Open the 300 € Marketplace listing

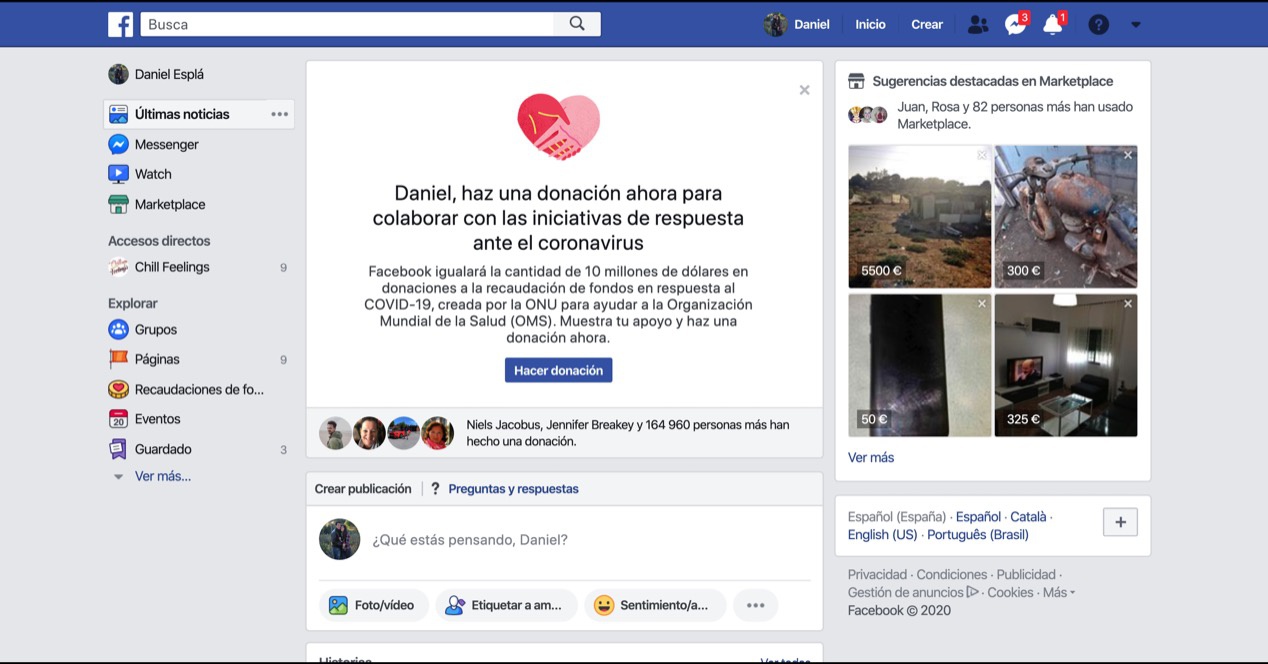[1065, 216]
